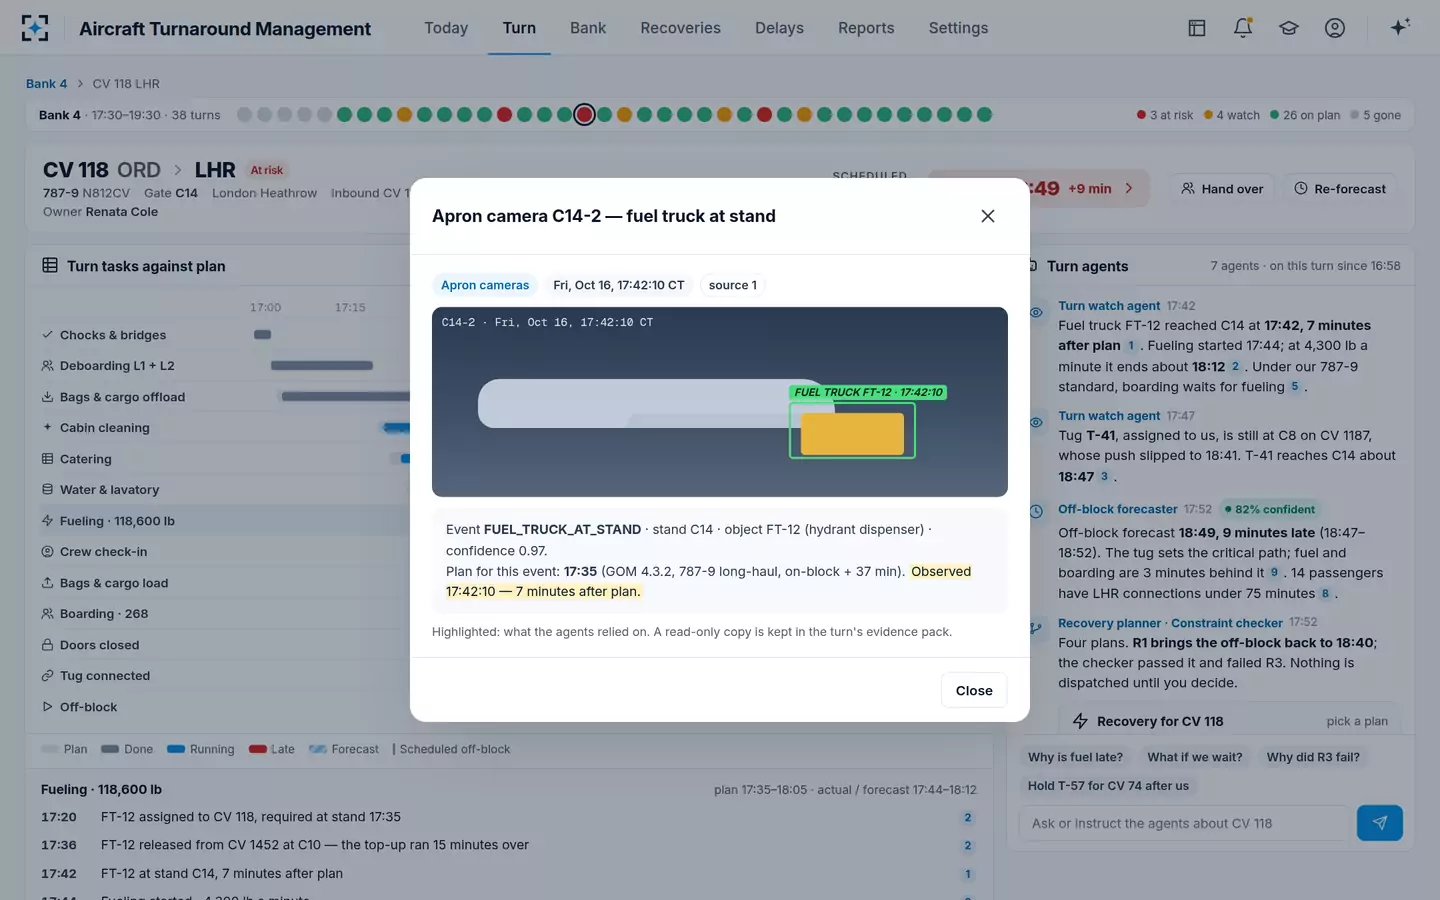Click the Turn tasks against plan table icon
This screenshot has width=1440, height=900.
(50, 265)
